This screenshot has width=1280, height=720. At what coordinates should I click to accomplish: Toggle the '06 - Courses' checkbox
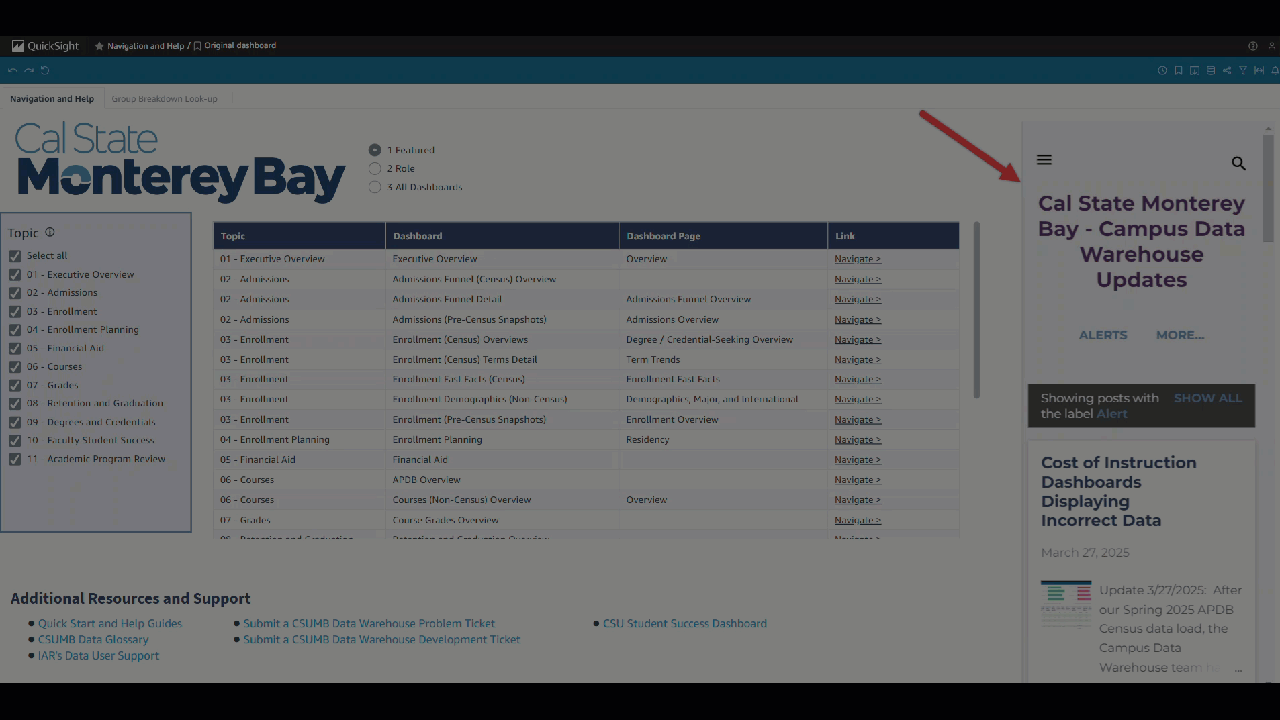tap(15, 367)
